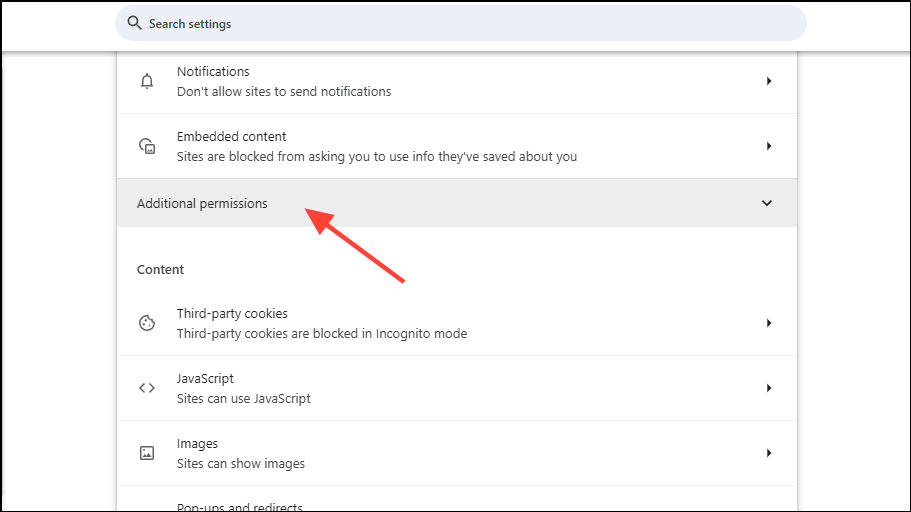The width and height of the screenshot is (911, 512).
Task: Expand the Additional permissions section label
Action: (x=202, y=203)
